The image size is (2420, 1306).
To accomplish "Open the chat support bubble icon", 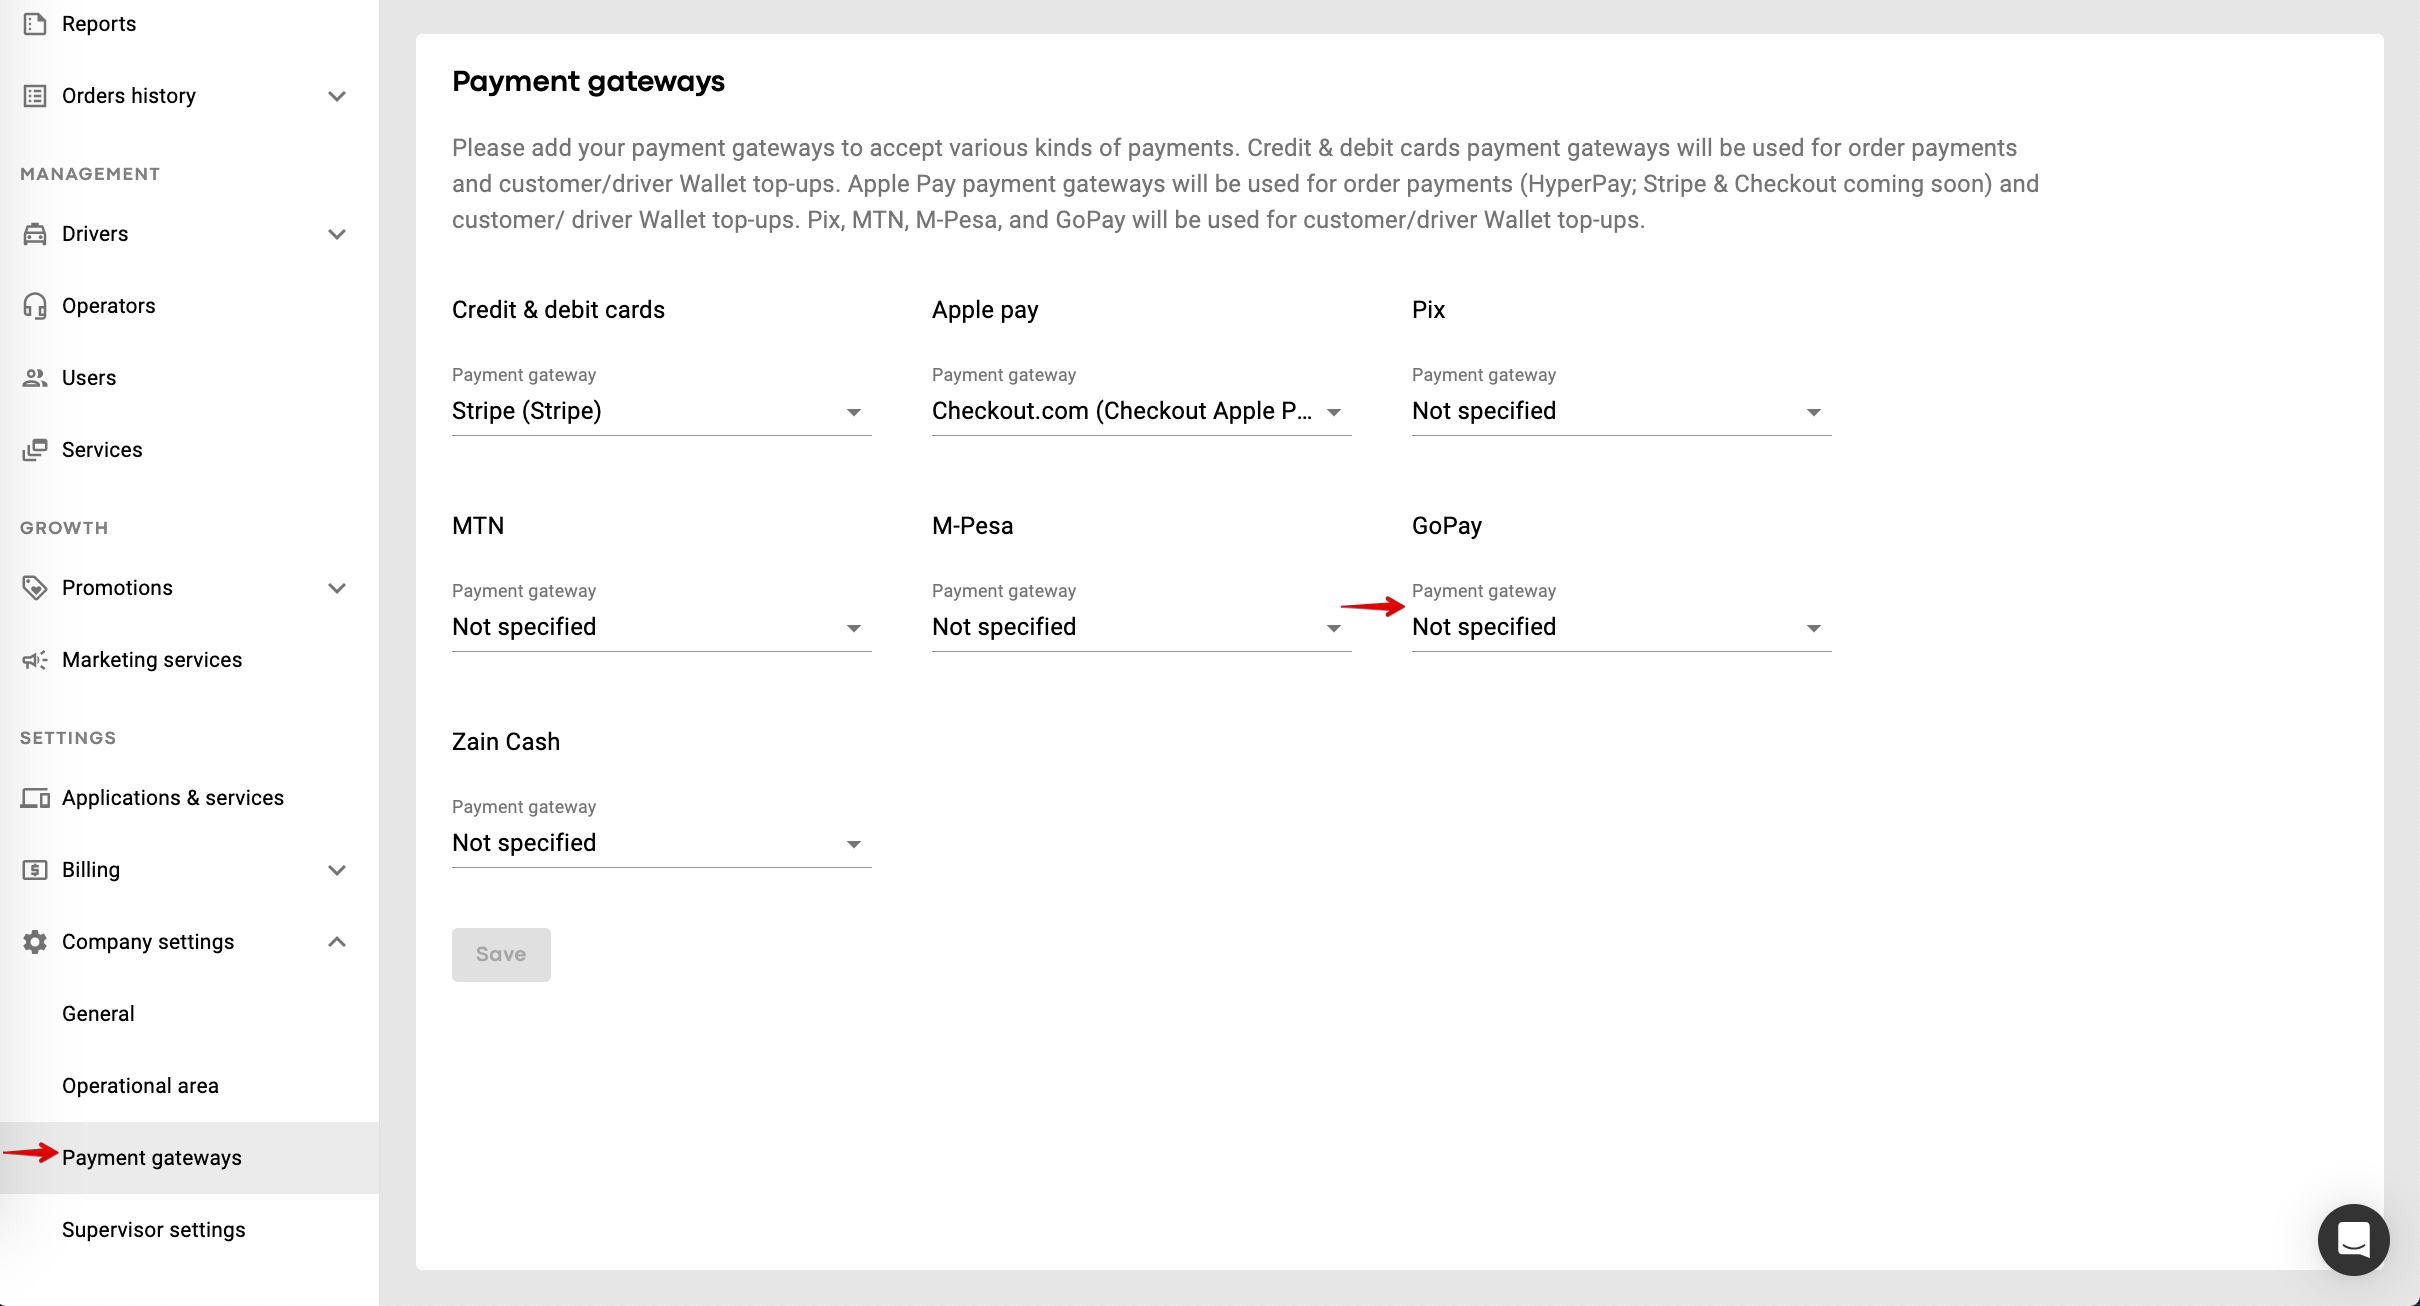I will [2353, 1240].
